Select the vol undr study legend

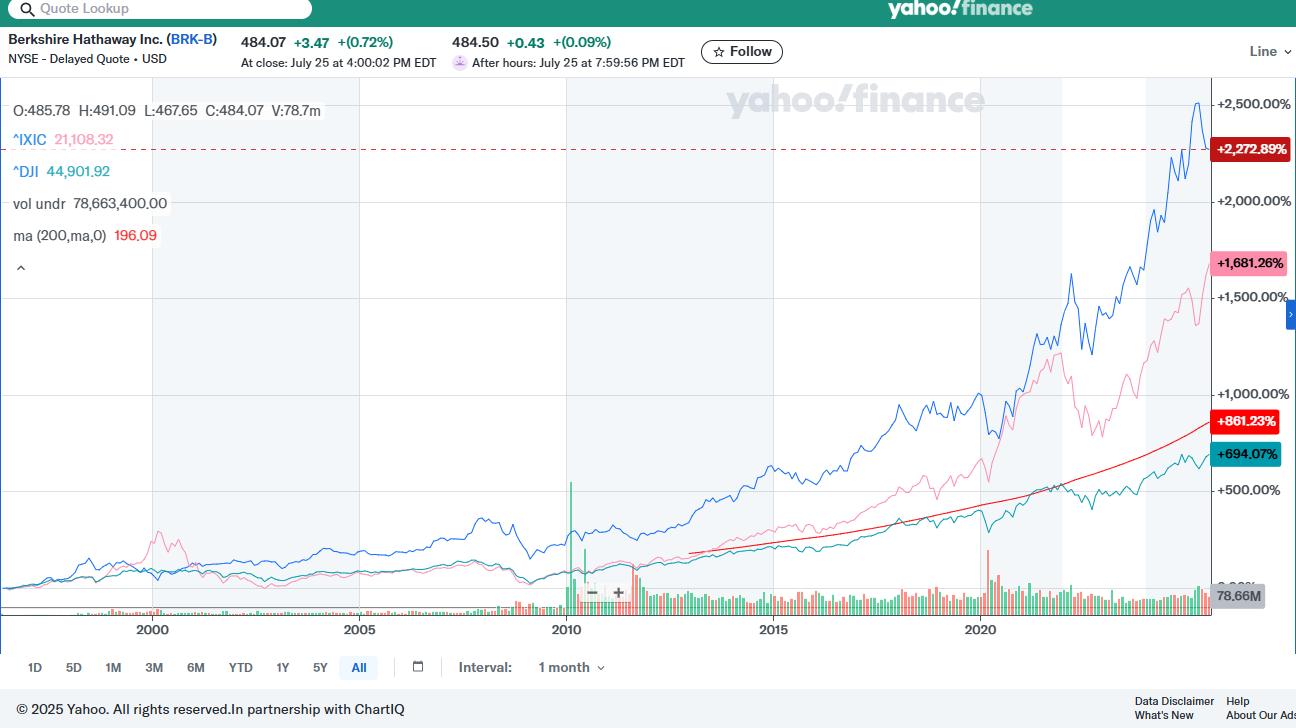coord(39,204)
